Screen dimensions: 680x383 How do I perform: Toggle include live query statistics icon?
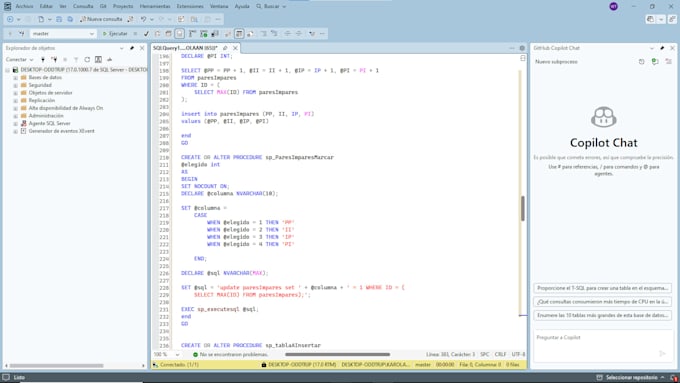[204, 33]
